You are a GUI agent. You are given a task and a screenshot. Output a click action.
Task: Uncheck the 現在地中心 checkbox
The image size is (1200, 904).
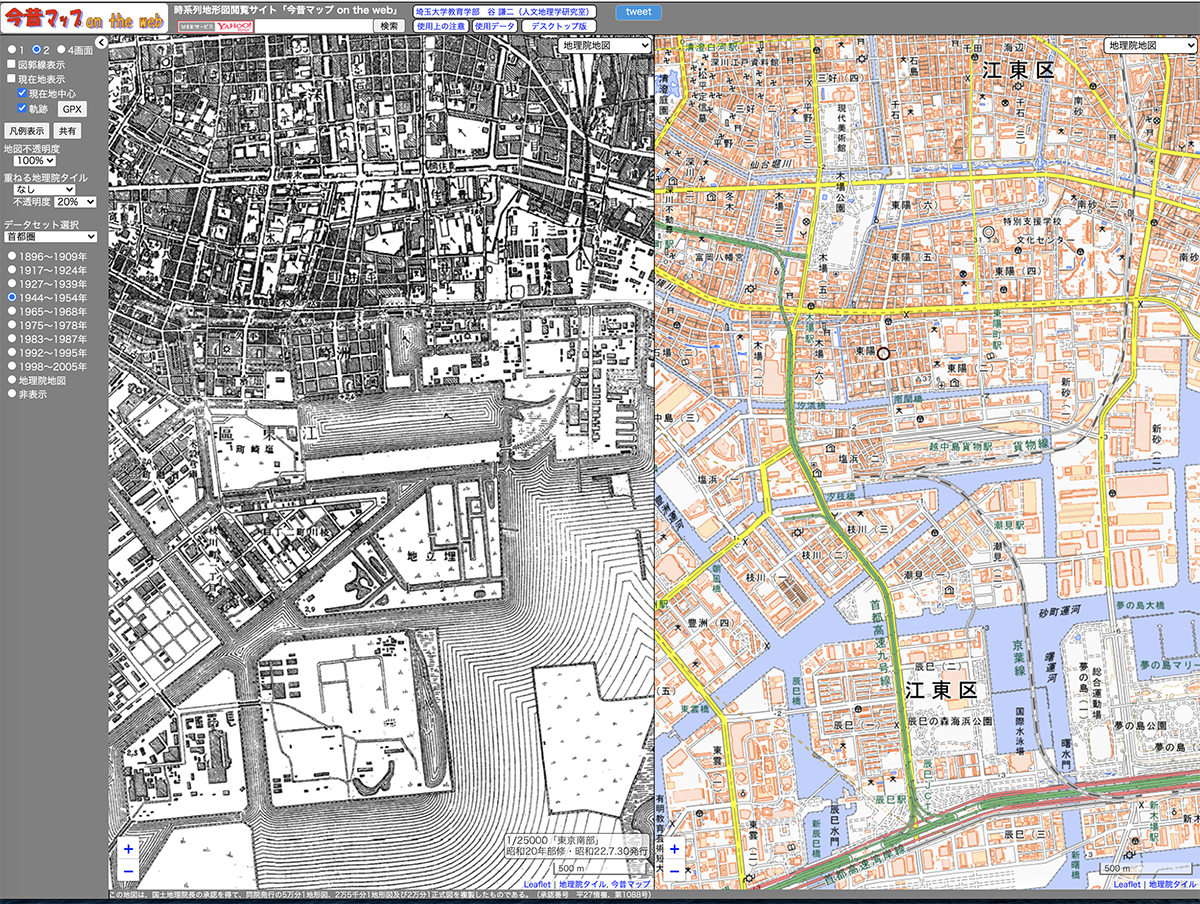coord(22,92)
